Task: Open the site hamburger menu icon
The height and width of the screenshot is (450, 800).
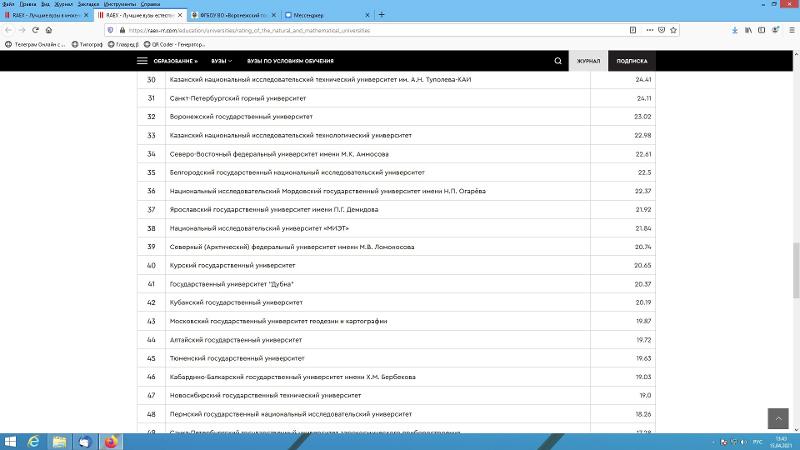Action: click(142, 61)
